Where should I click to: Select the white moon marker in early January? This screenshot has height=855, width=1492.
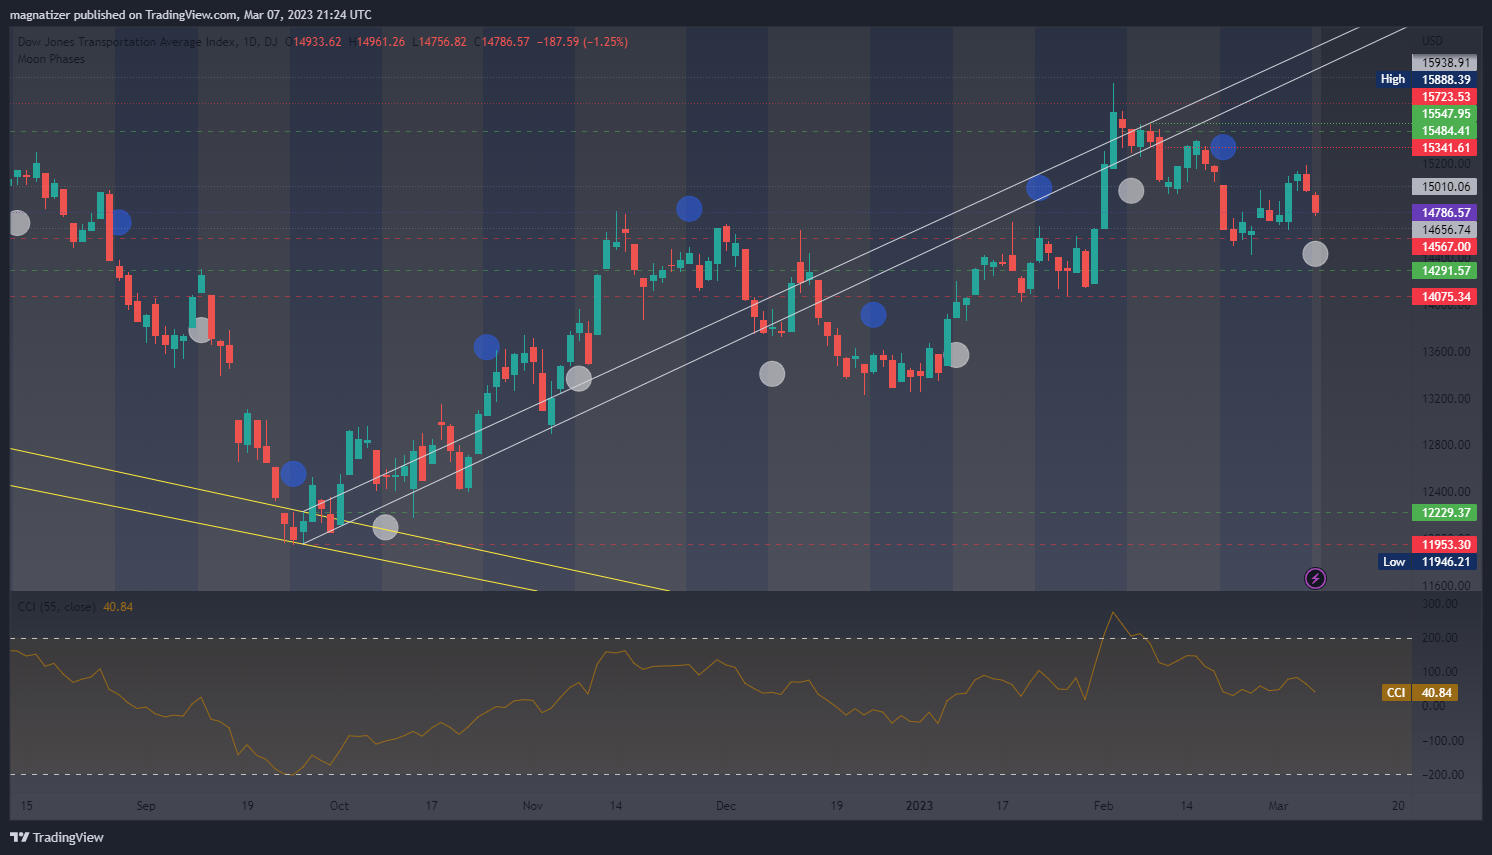click(x=957, y=354)
